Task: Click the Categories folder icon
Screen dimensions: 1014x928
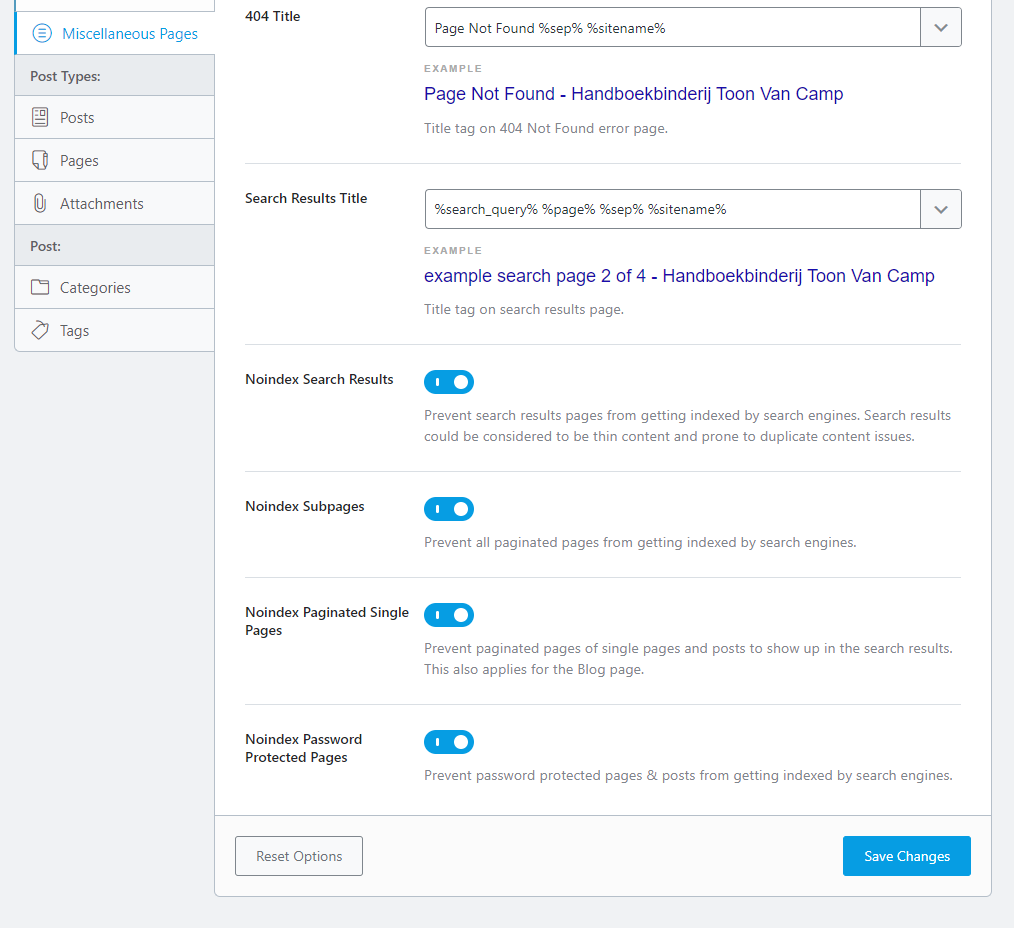Action: [x=40, y=287]
